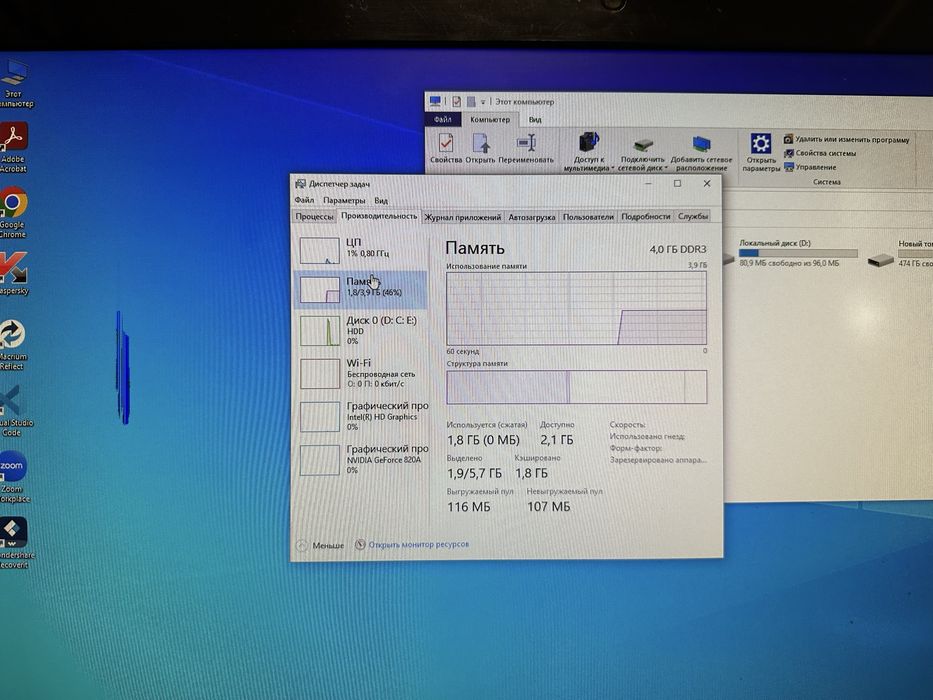Click quick access properties checkmark icon
This screenshot has width=933, height=700.
click(456, 102)
